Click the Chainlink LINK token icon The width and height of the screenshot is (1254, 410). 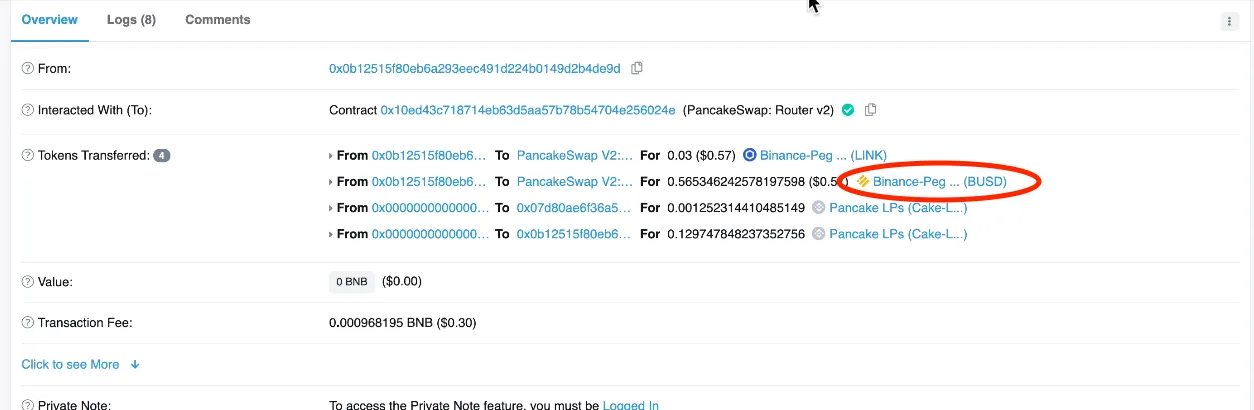(x=749, y=156)
